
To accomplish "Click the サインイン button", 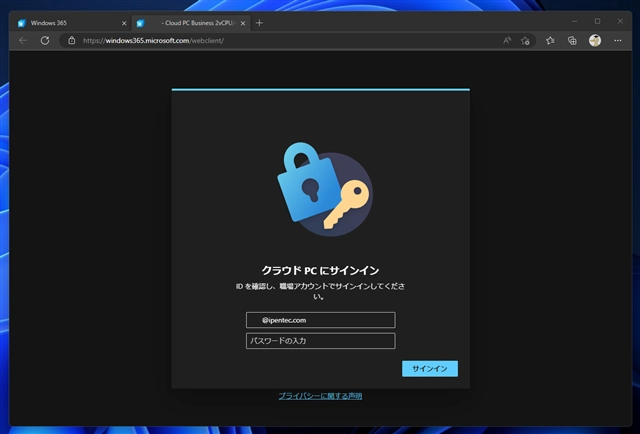I will [430, 369].
